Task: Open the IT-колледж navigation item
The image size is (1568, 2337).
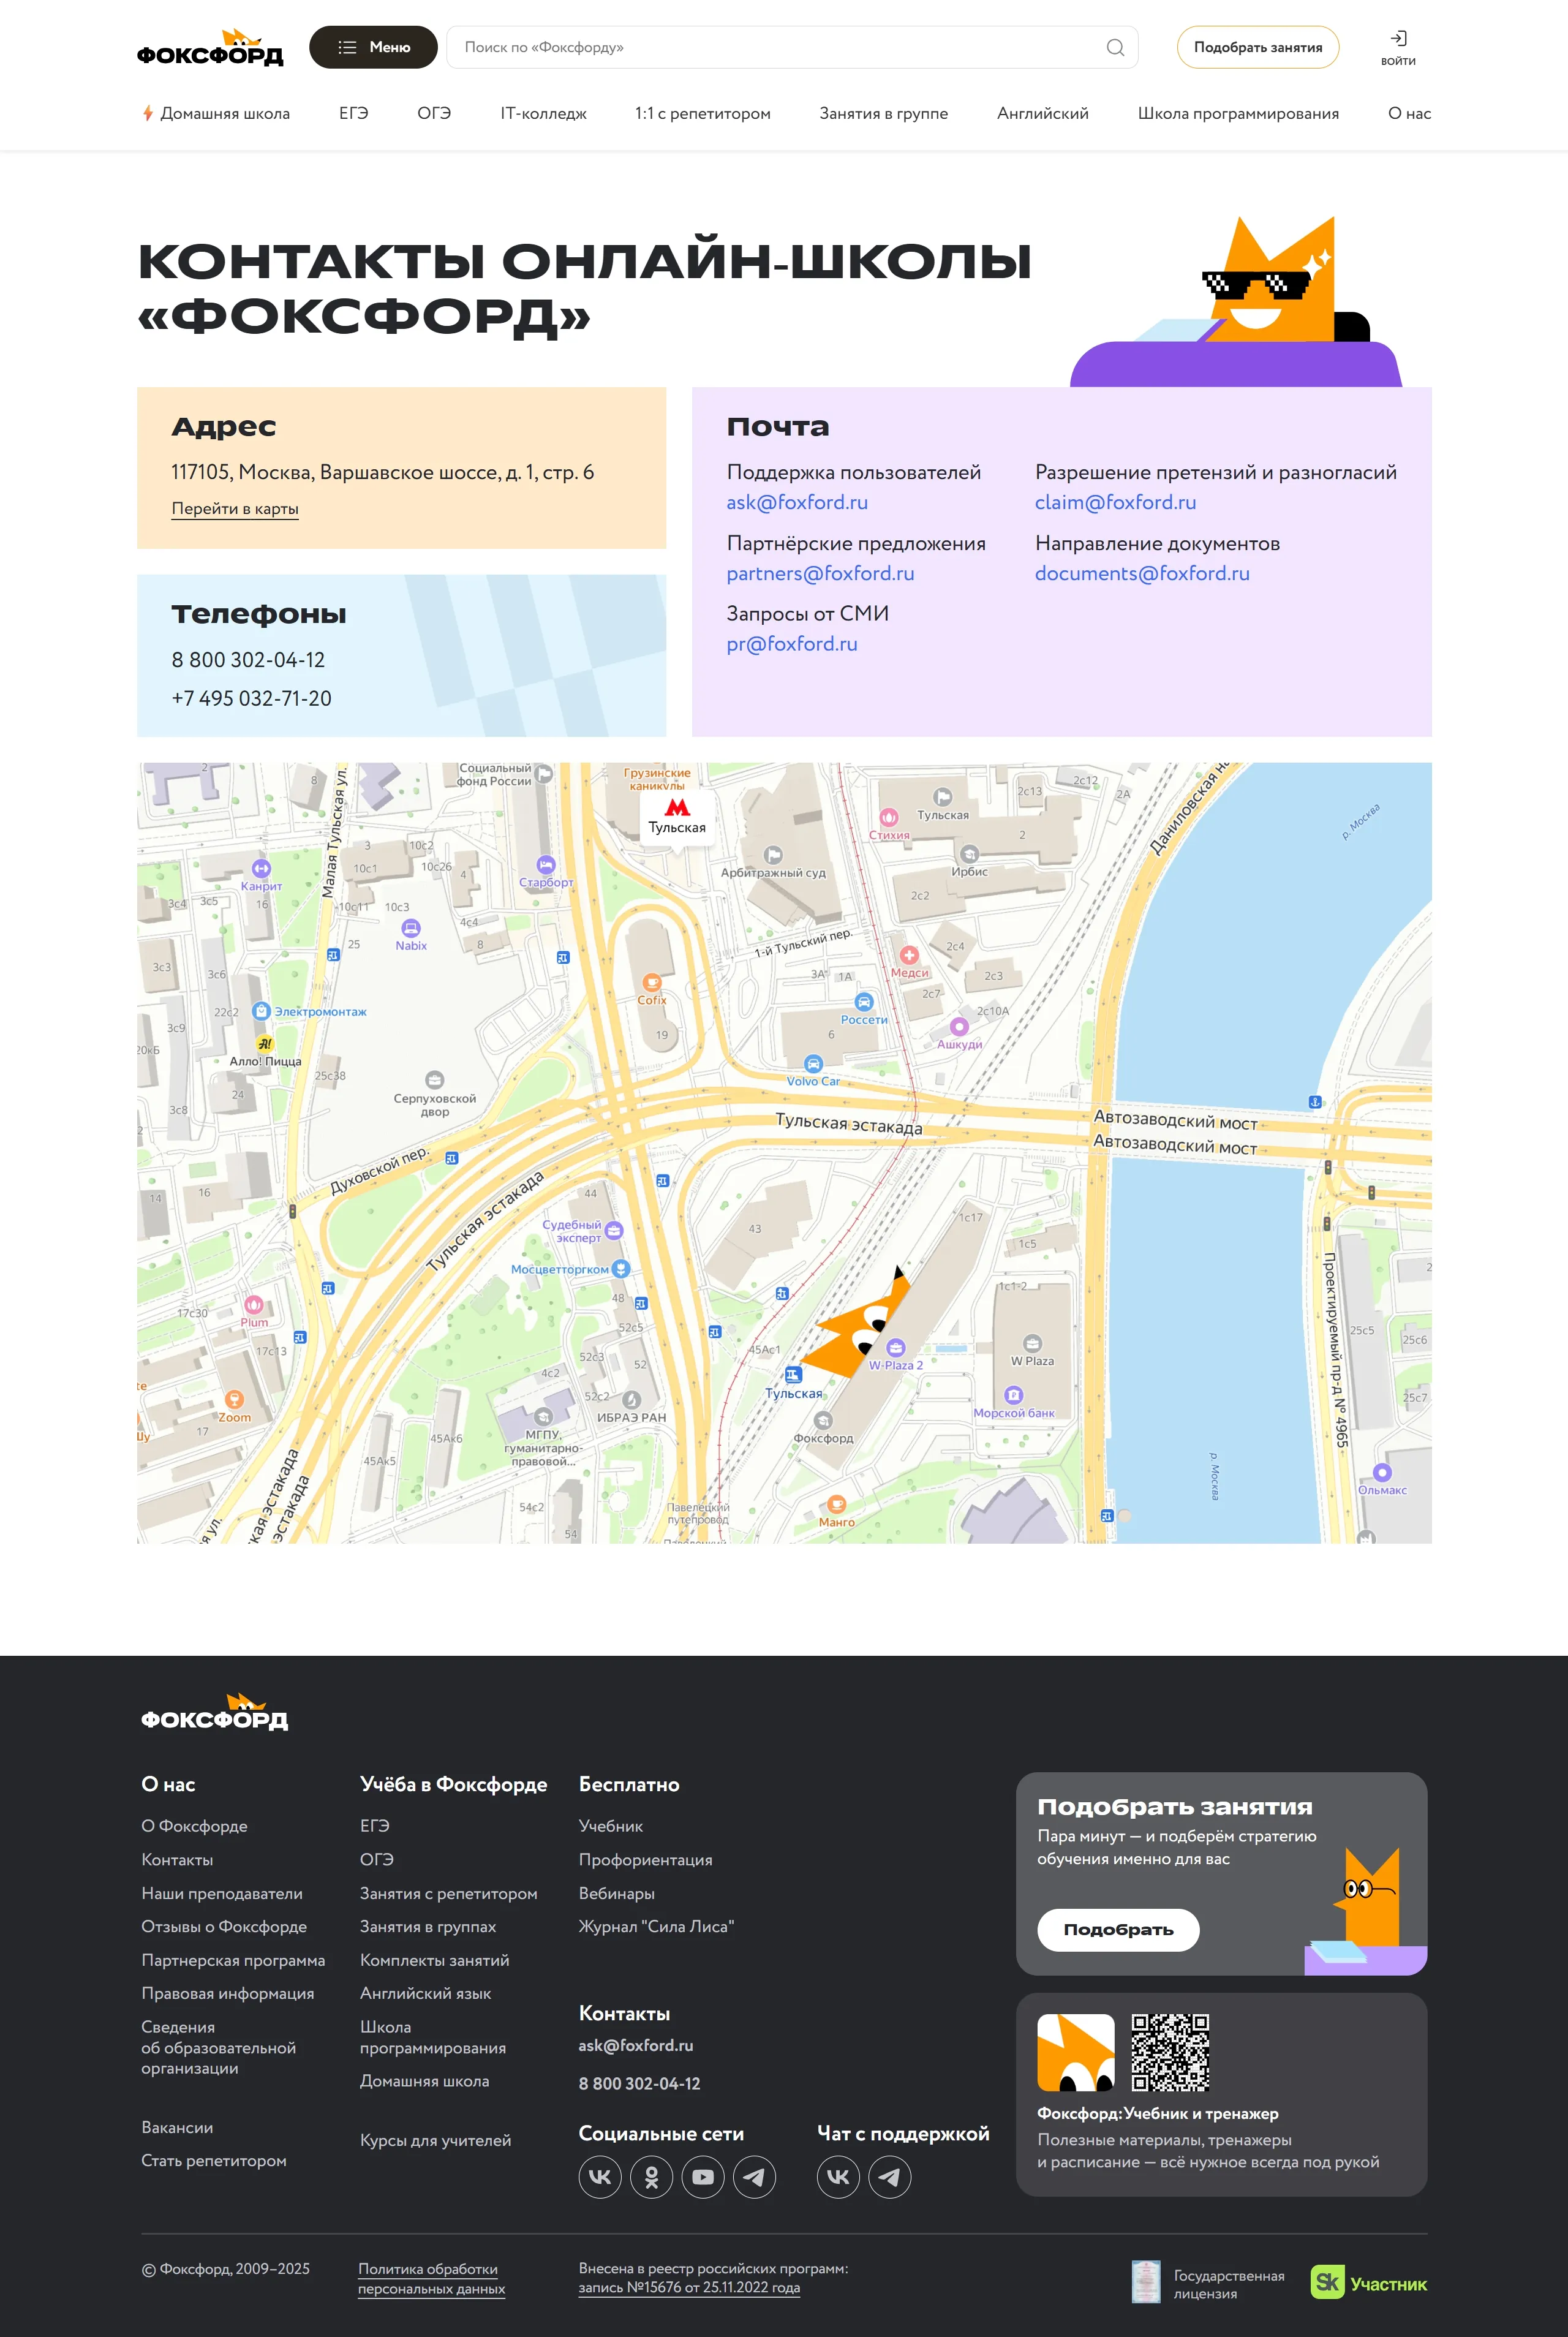Action: pyautogui.click(x=543, y=113)
